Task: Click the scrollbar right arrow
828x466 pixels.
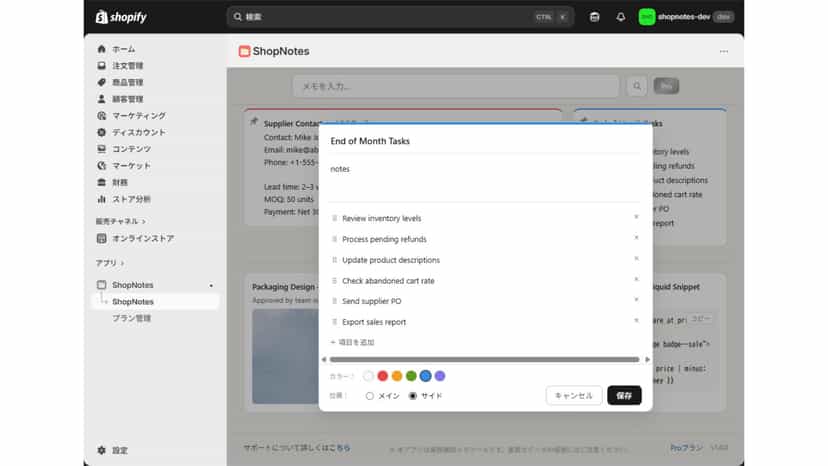Action: 647,359
